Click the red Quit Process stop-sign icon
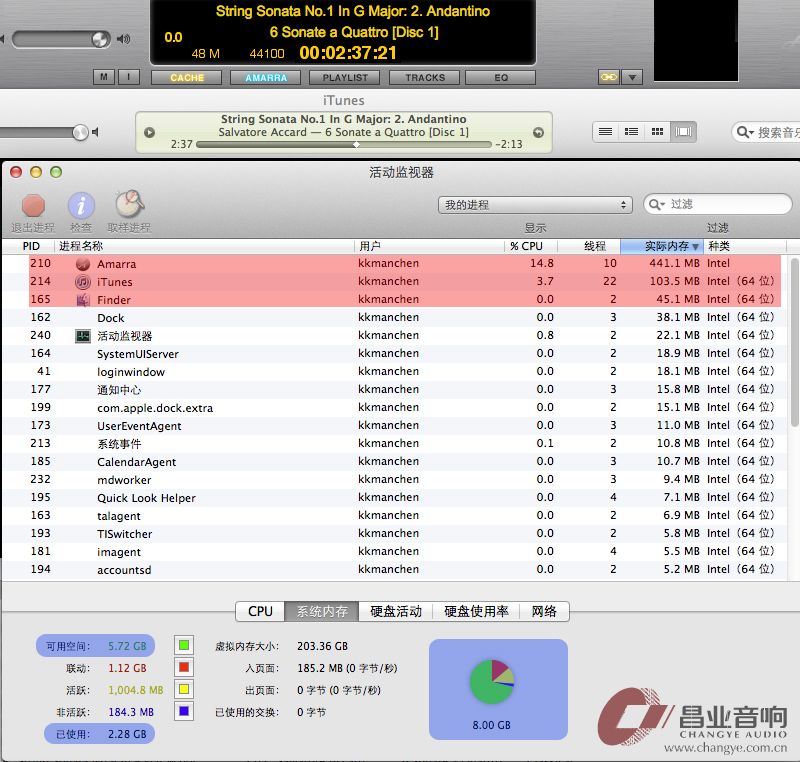Screen dimensions: 800x762 click(33, 206)
